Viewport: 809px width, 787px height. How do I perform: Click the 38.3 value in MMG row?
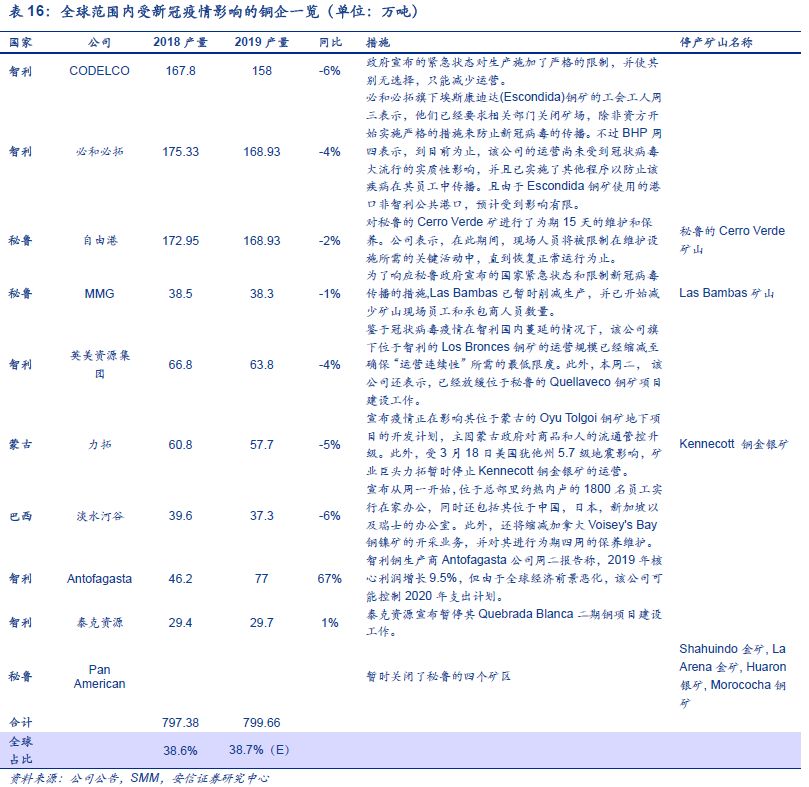coord(262,294)
